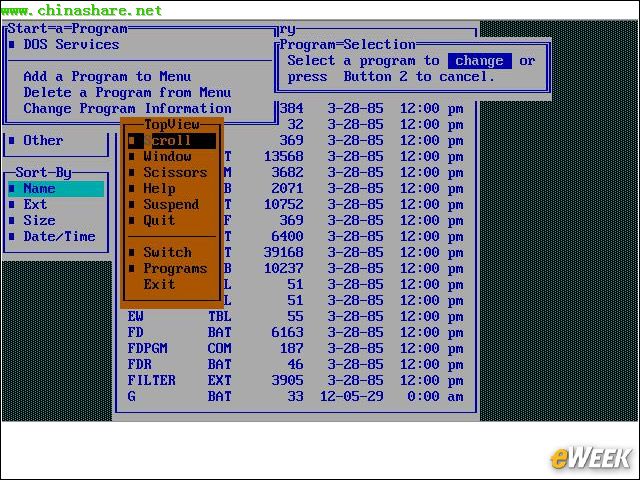Screen dimensions: 640x480
Task: Click the square bullet beside Programs
Action: tap(132, 269)
